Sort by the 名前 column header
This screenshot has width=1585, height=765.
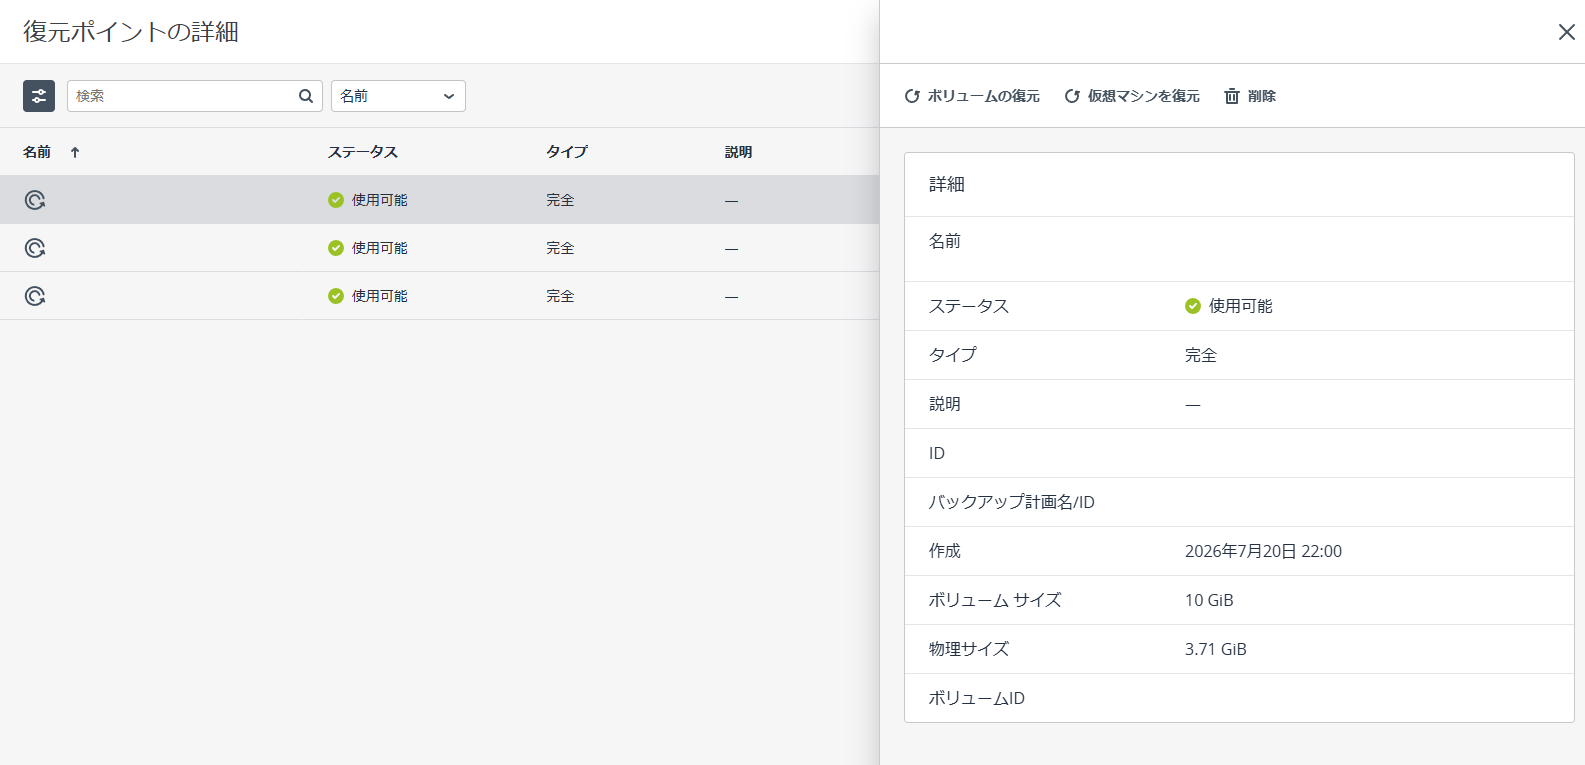pyautogui.click(x=37, y=152)
